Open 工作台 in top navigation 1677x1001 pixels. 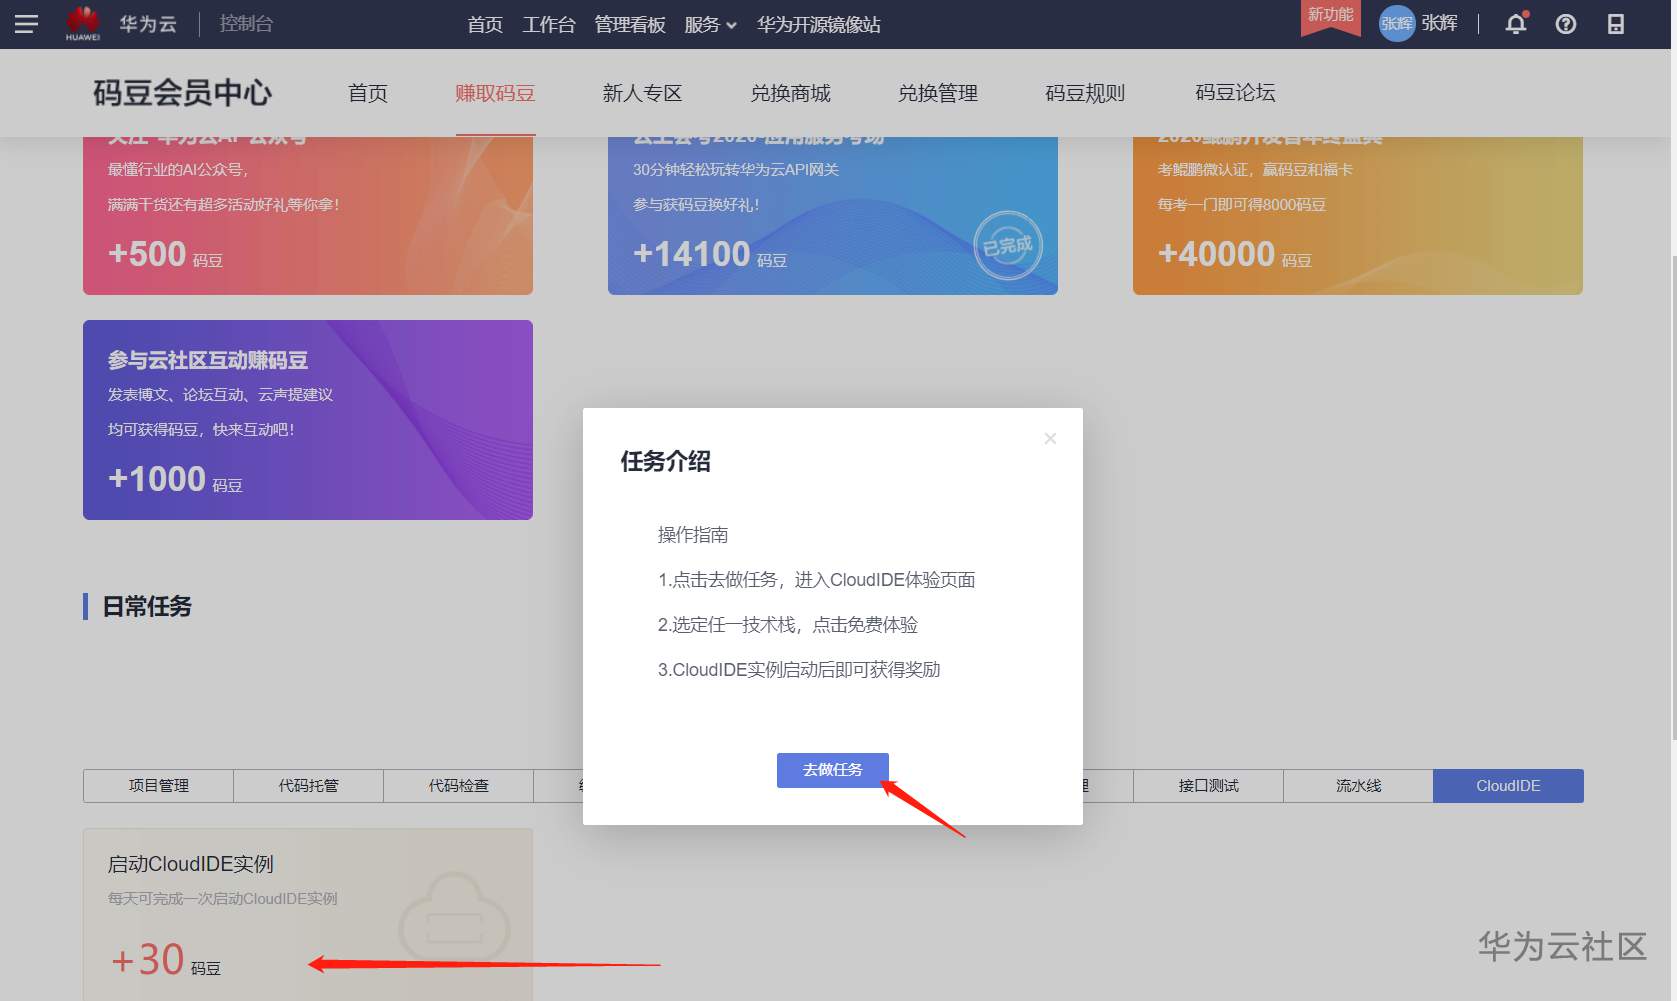click(548, 24)
